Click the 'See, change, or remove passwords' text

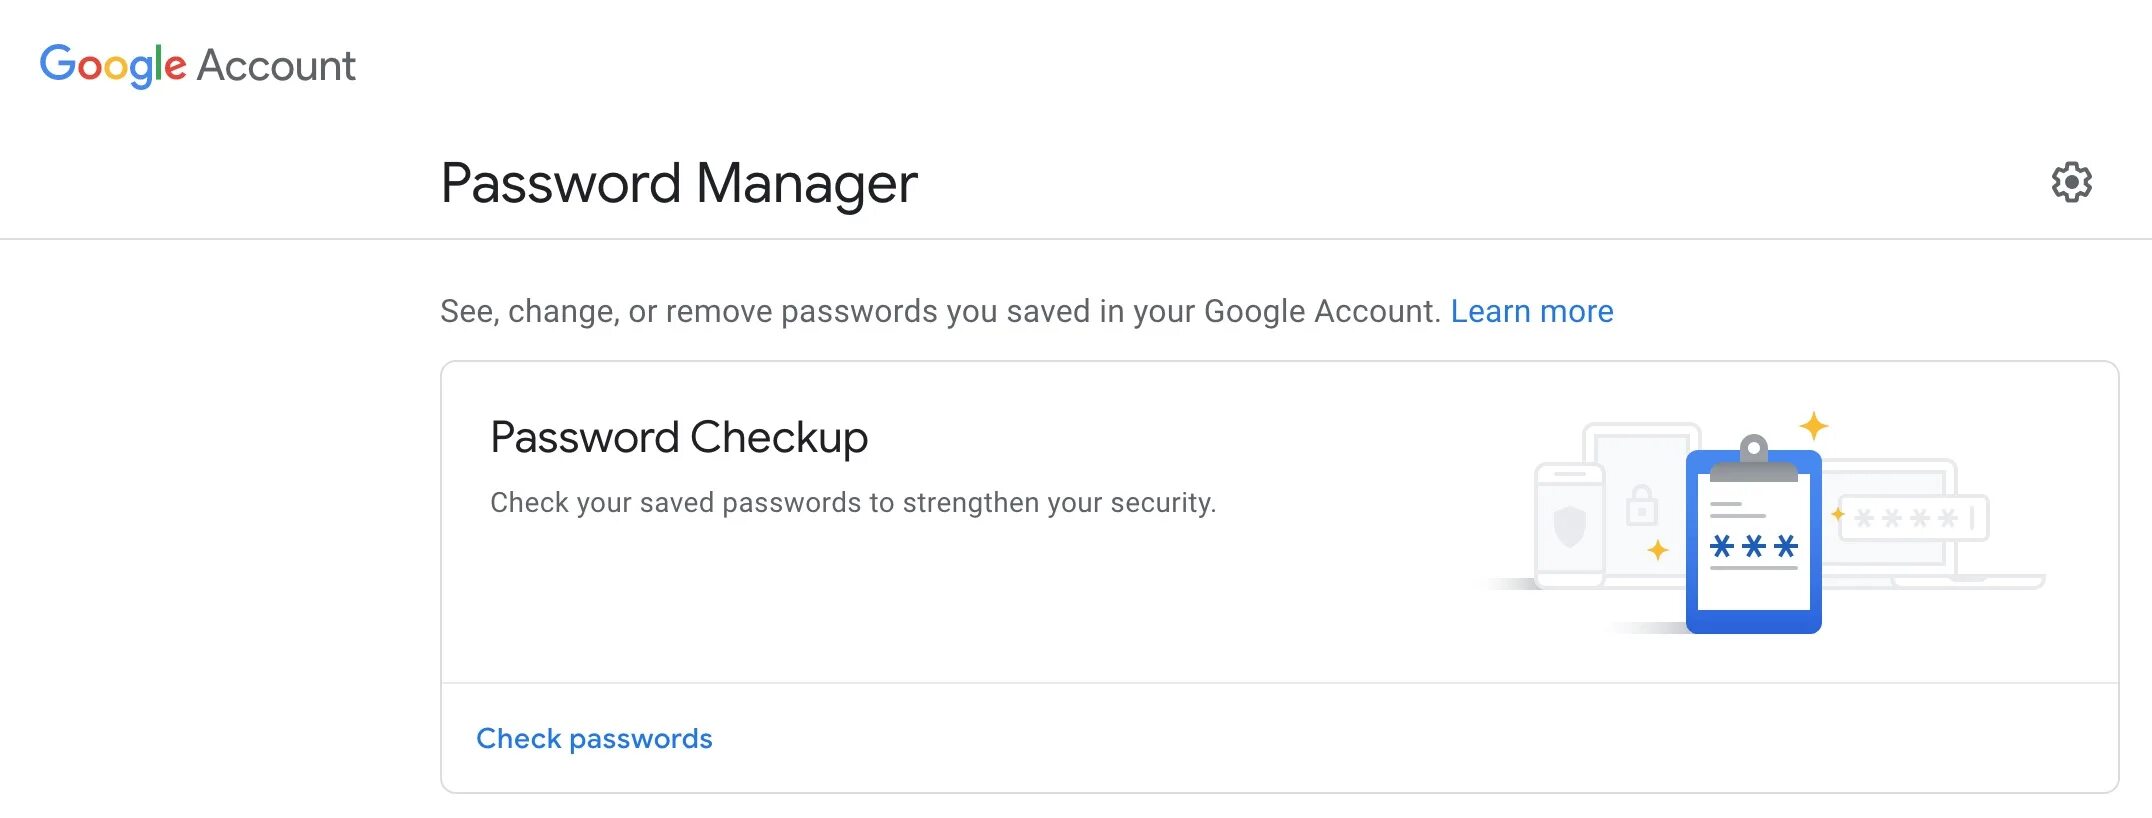tap(940, 311)
